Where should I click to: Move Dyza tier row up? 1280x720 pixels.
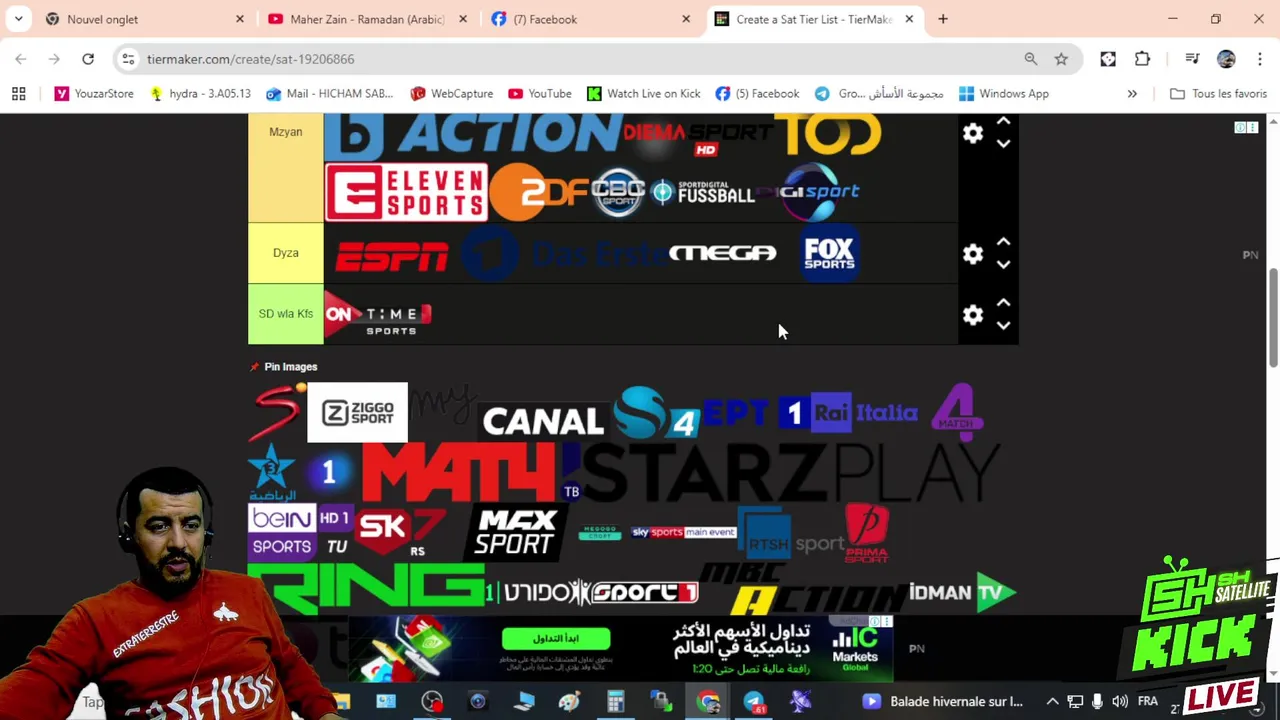click(1003, 242)
